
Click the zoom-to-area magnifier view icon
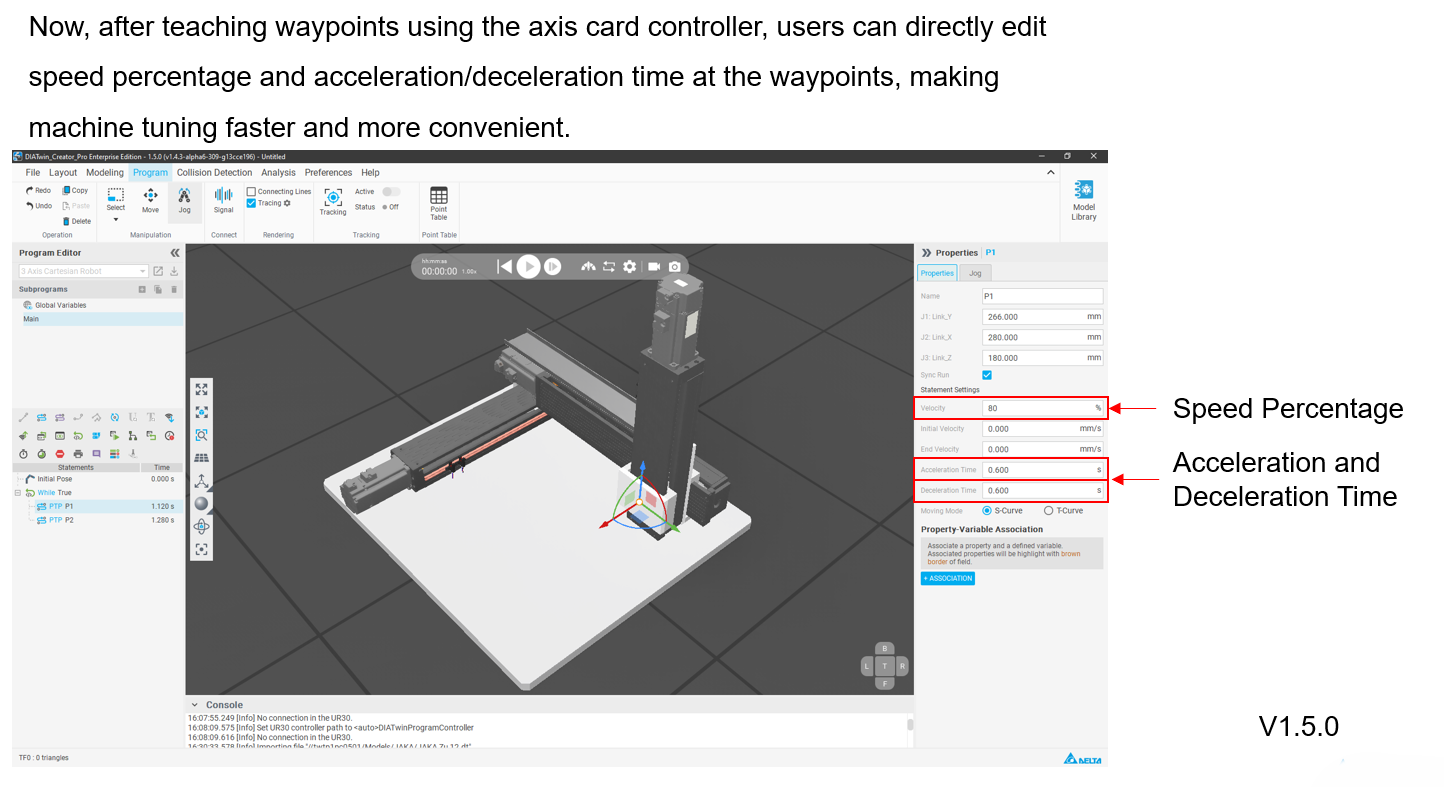coord(202,435)
